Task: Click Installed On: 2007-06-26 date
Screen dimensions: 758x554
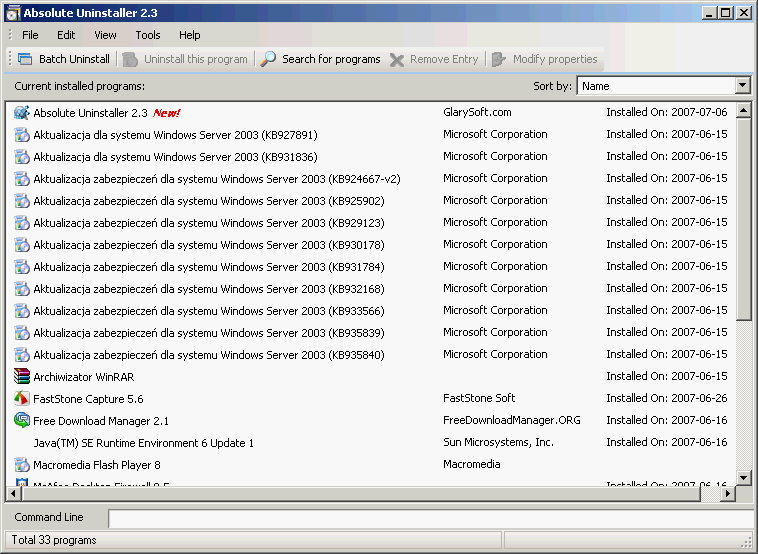Action: click(667, 398)
